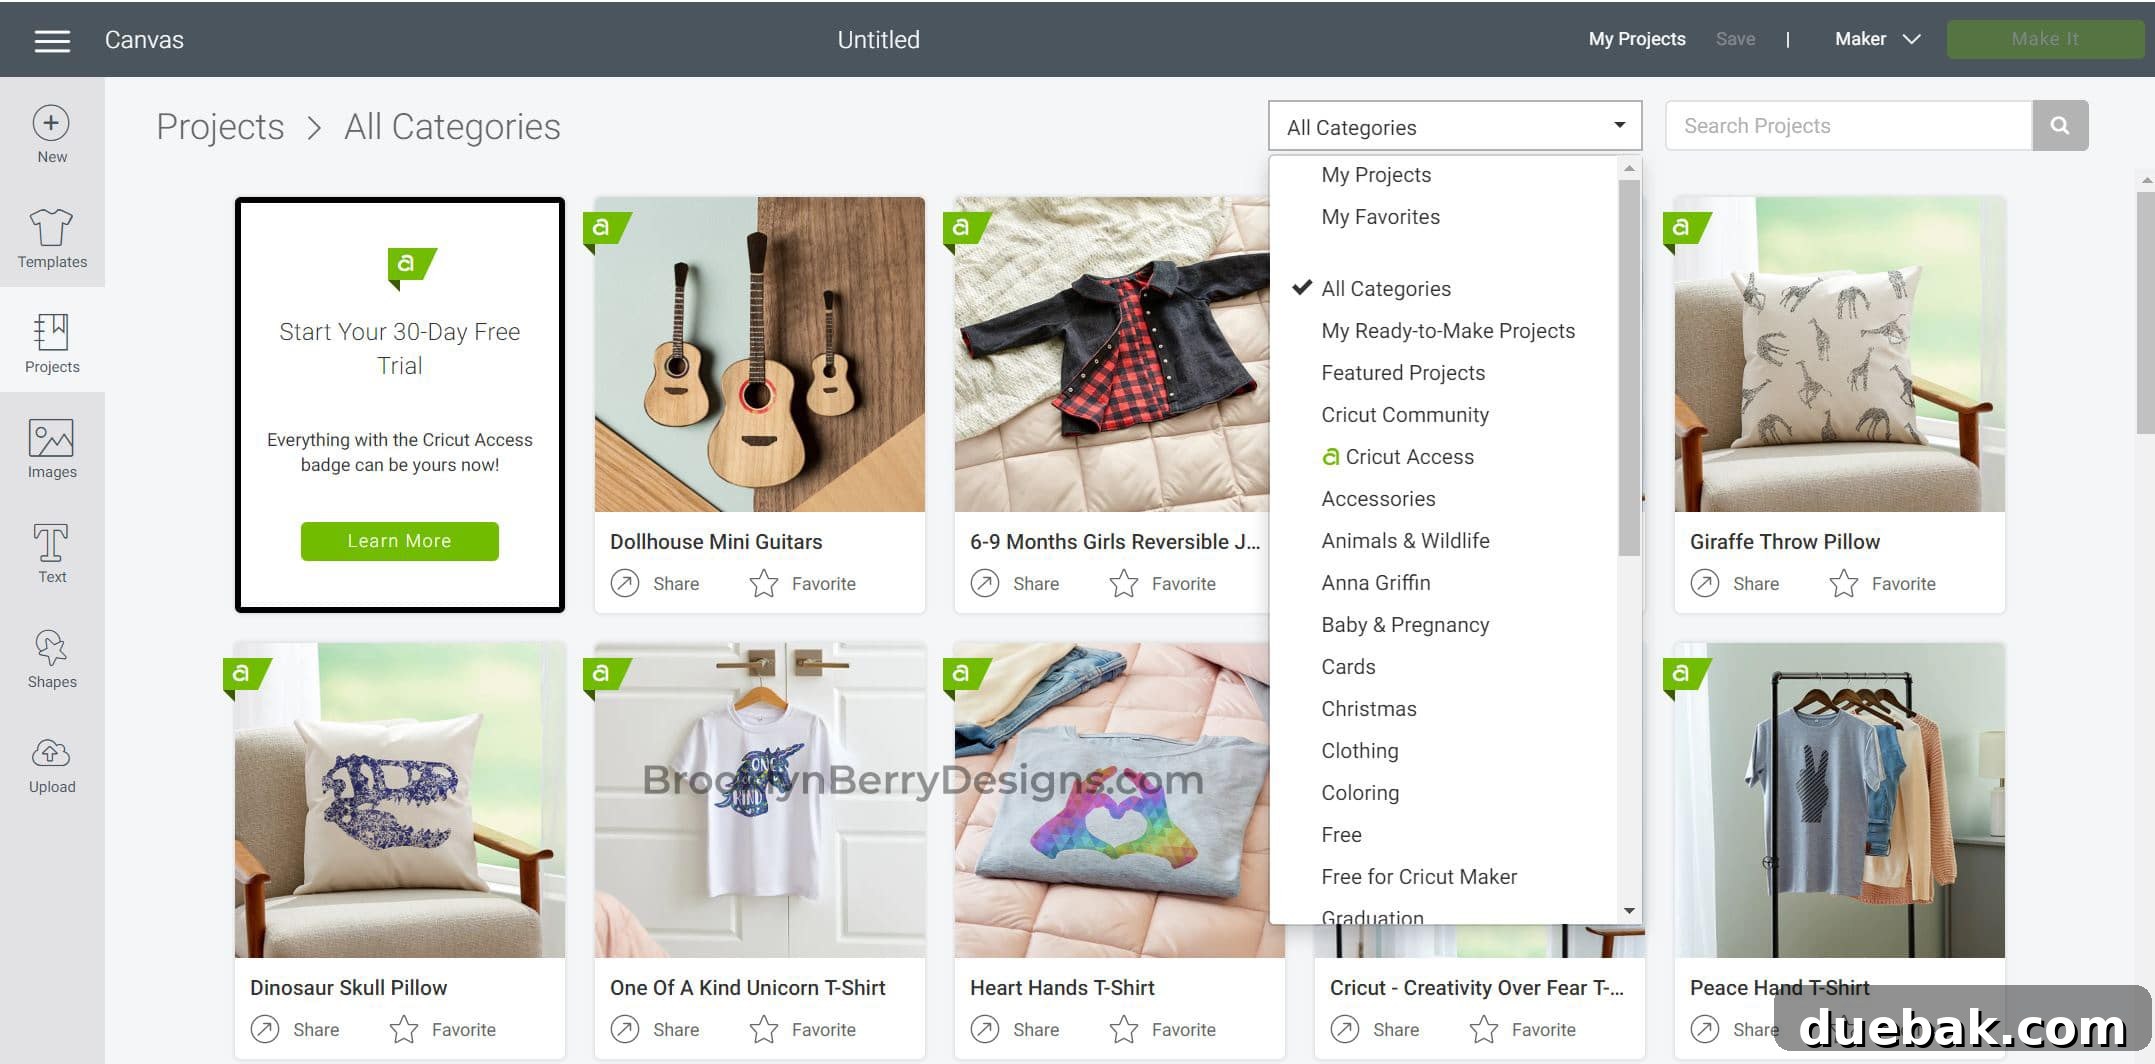Share the Dollhouse Mini Guitars project
Image resolution: width=2155 pixels, height=1064 pixels.
tap(655, 583)
